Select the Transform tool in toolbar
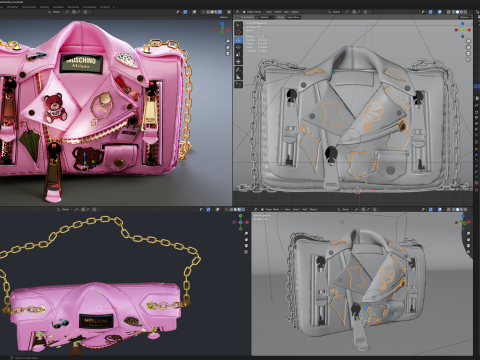 tap(238, 62)
